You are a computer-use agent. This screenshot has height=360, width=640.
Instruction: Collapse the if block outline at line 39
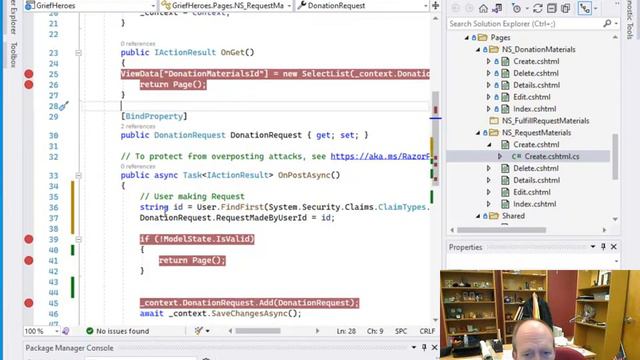click(78, 239)
